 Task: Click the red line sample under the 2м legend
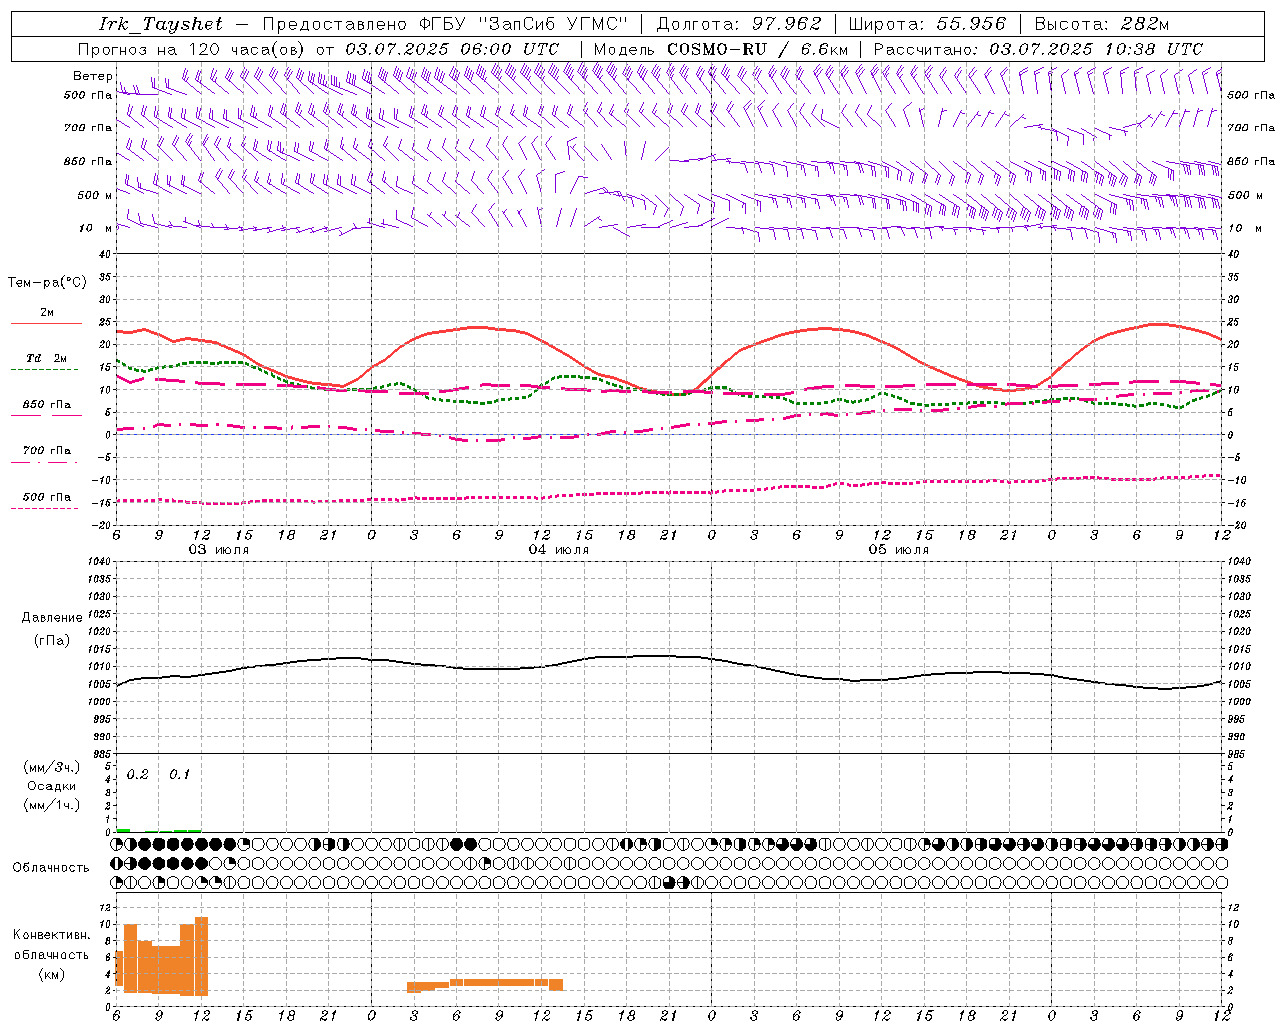[46, 324]
